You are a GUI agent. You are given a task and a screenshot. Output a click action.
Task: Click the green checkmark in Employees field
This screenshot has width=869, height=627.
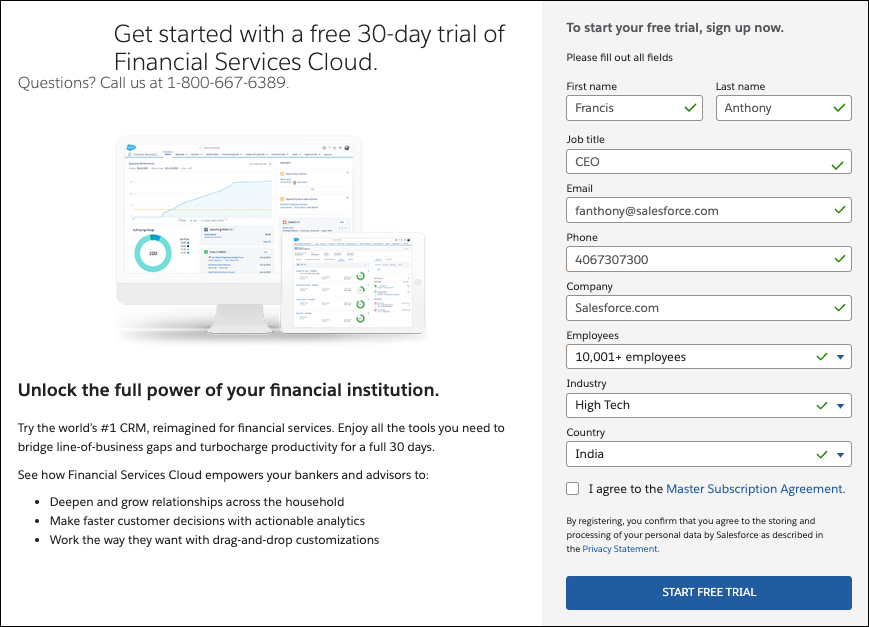822,356
